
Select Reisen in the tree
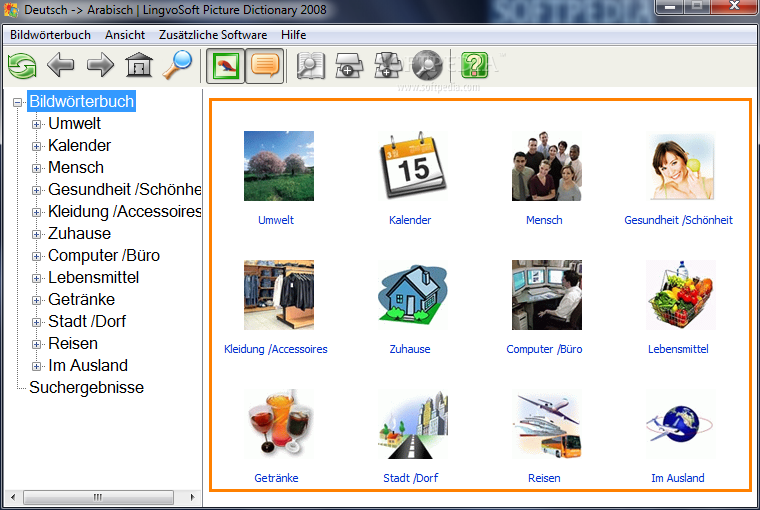pos(73,343)
